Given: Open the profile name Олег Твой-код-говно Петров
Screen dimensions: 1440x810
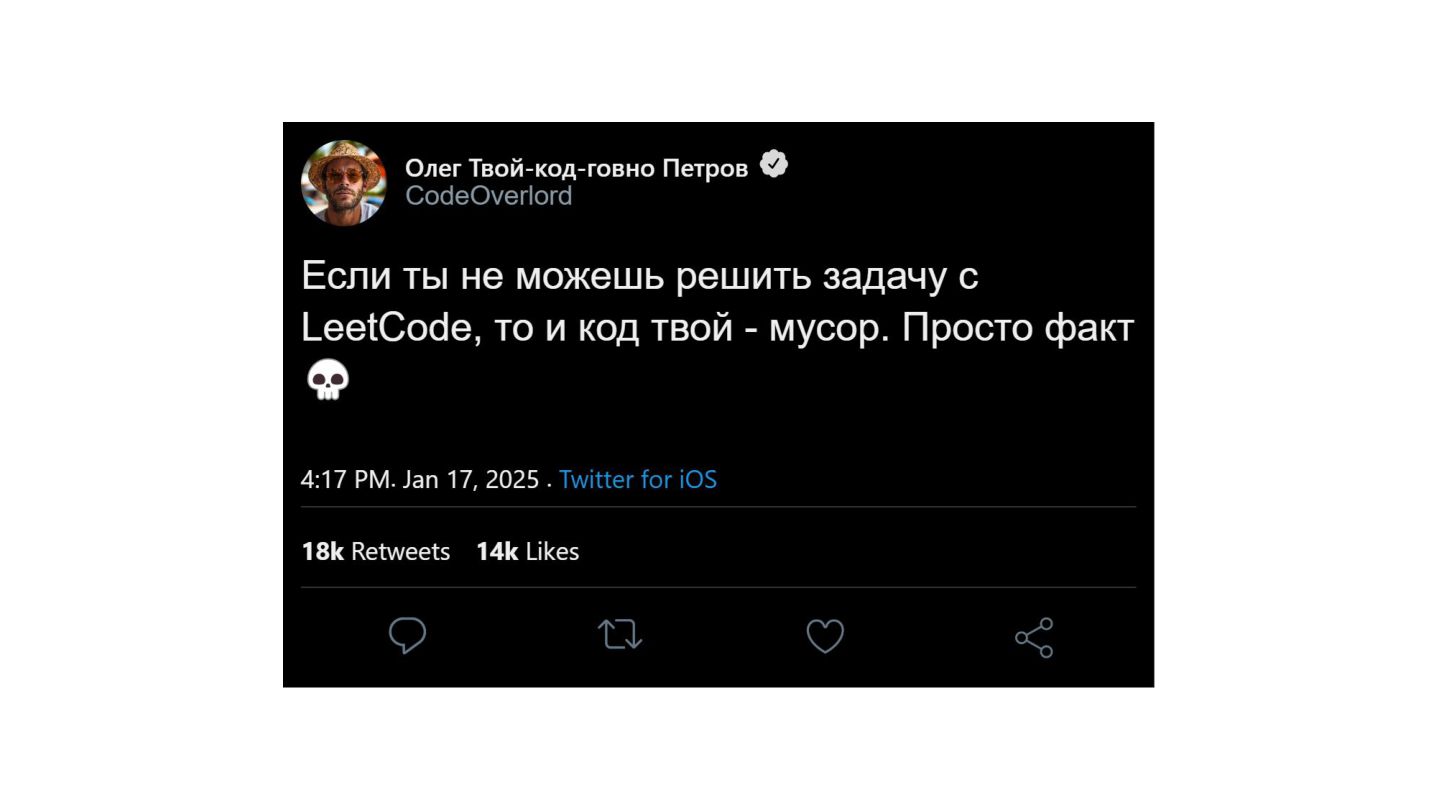Looking at the screenshot, I should (576, 168).
